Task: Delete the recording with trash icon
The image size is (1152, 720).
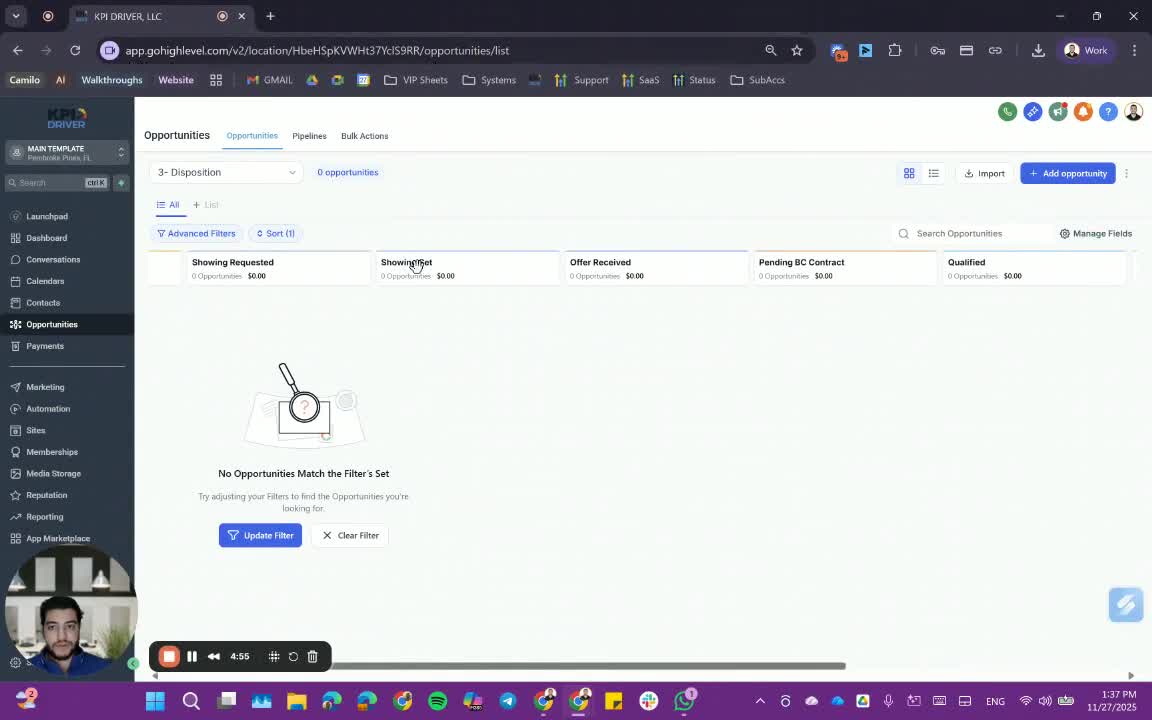Action: tap(312, 656)
